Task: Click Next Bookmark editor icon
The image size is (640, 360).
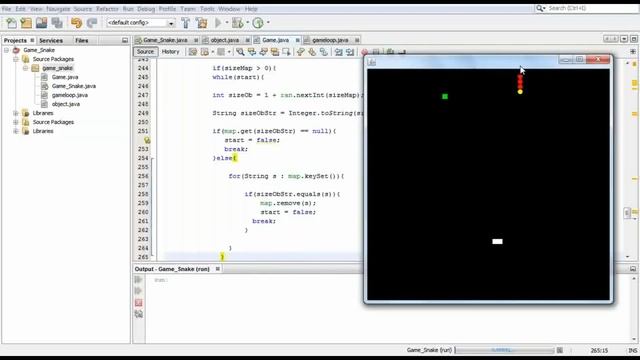Action: tap(312, 52)
